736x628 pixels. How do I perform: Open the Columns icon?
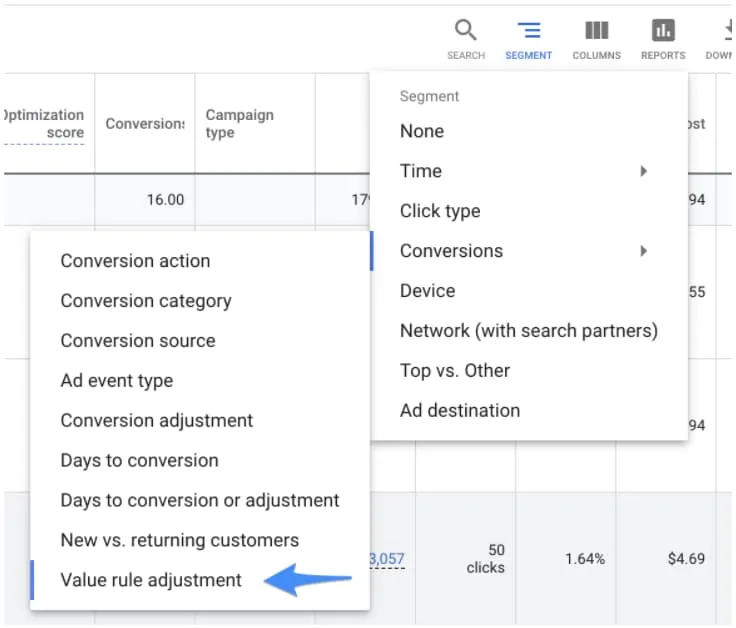pos(596,31)
